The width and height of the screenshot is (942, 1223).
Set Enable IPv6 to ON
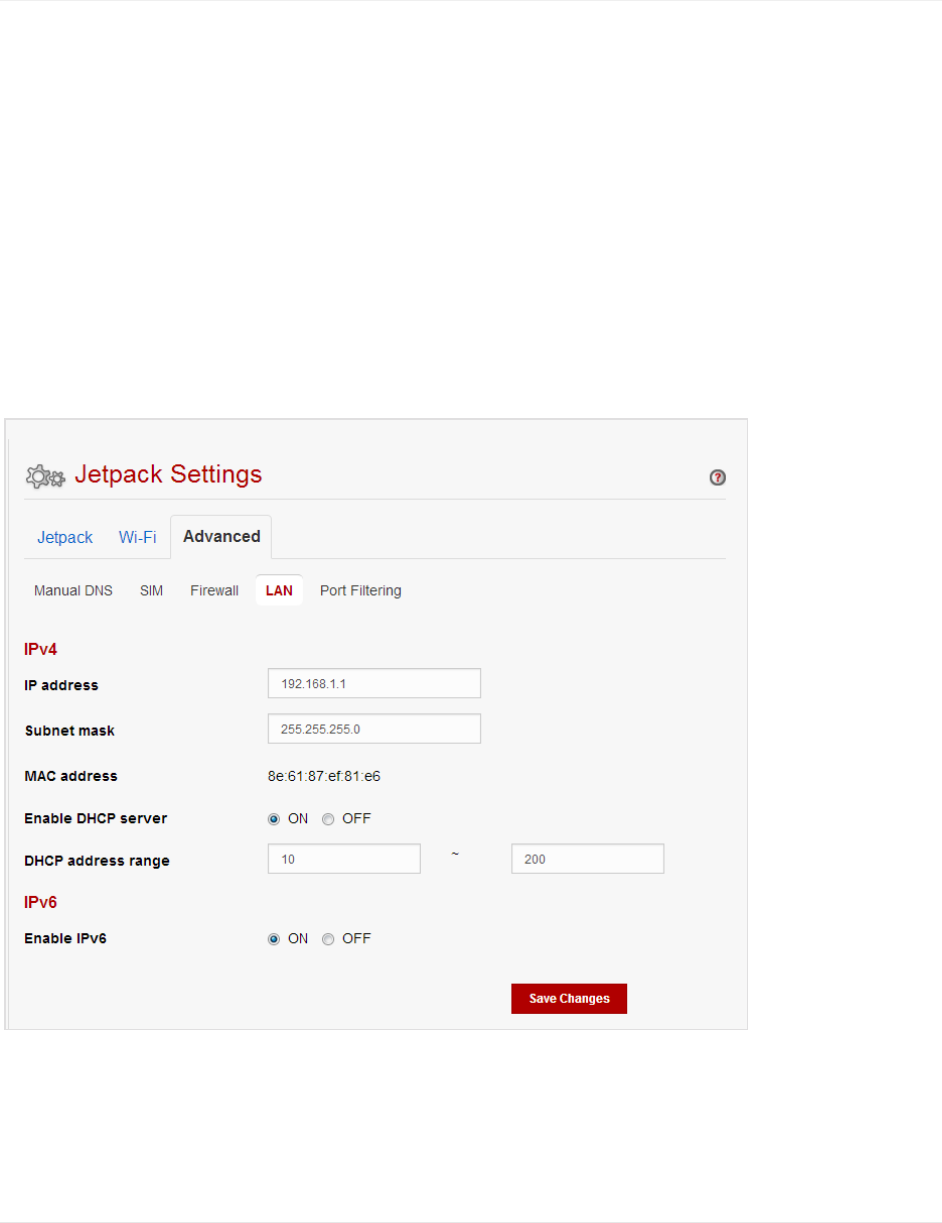pos(273,939)
